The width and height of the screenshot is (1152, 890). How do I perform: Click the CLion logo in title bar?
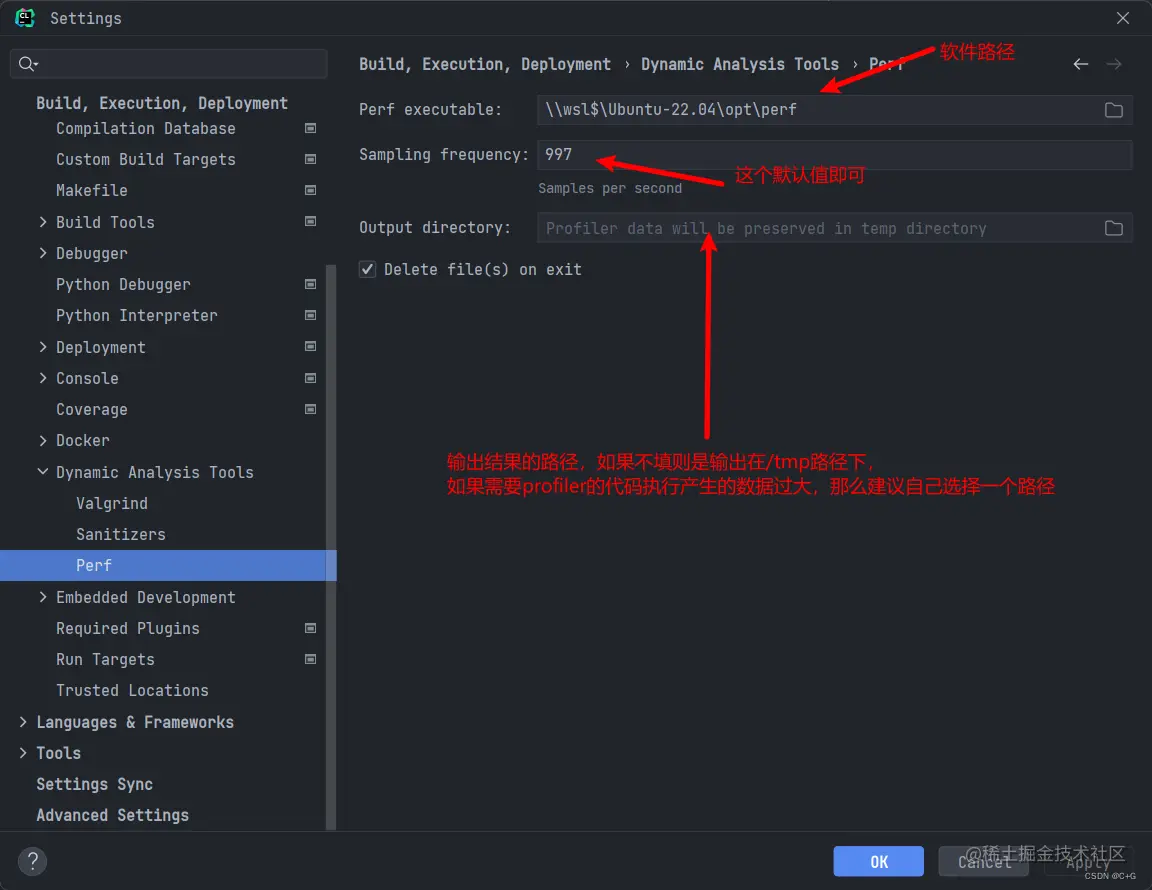click(25, 18)
